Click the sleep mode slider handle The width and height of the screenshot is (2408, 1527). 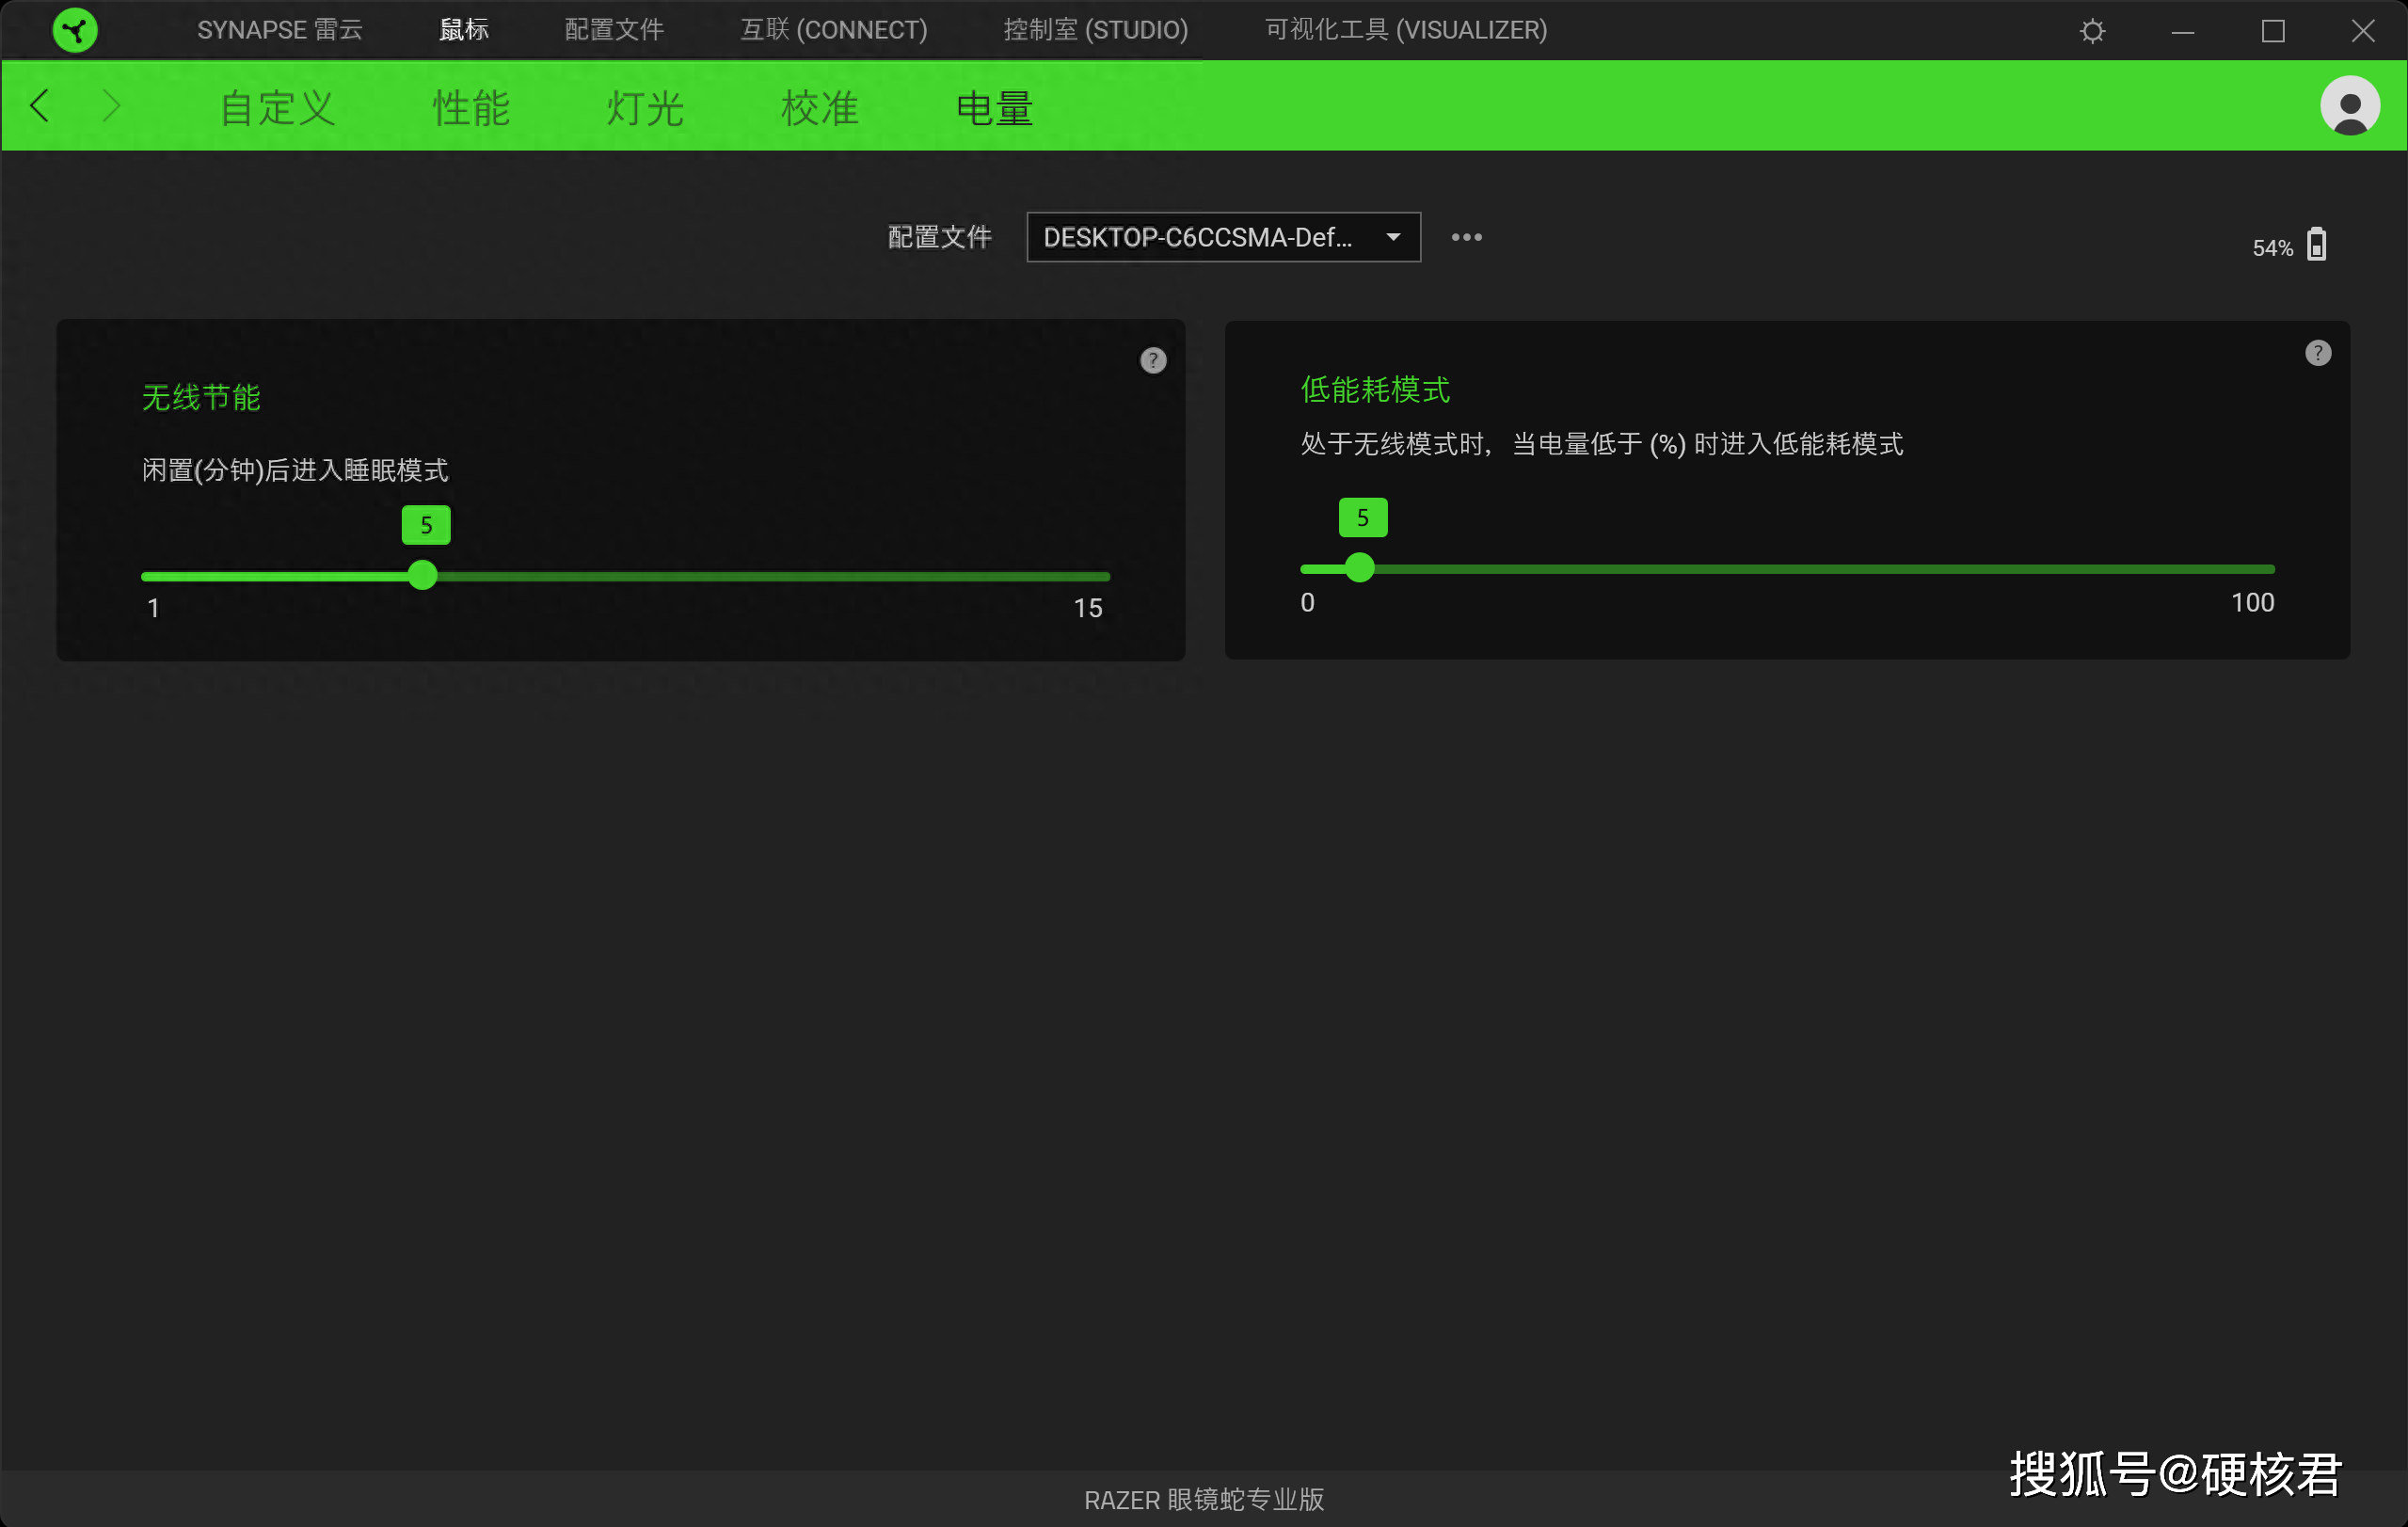pyautogui.click(x=423, y=575)
